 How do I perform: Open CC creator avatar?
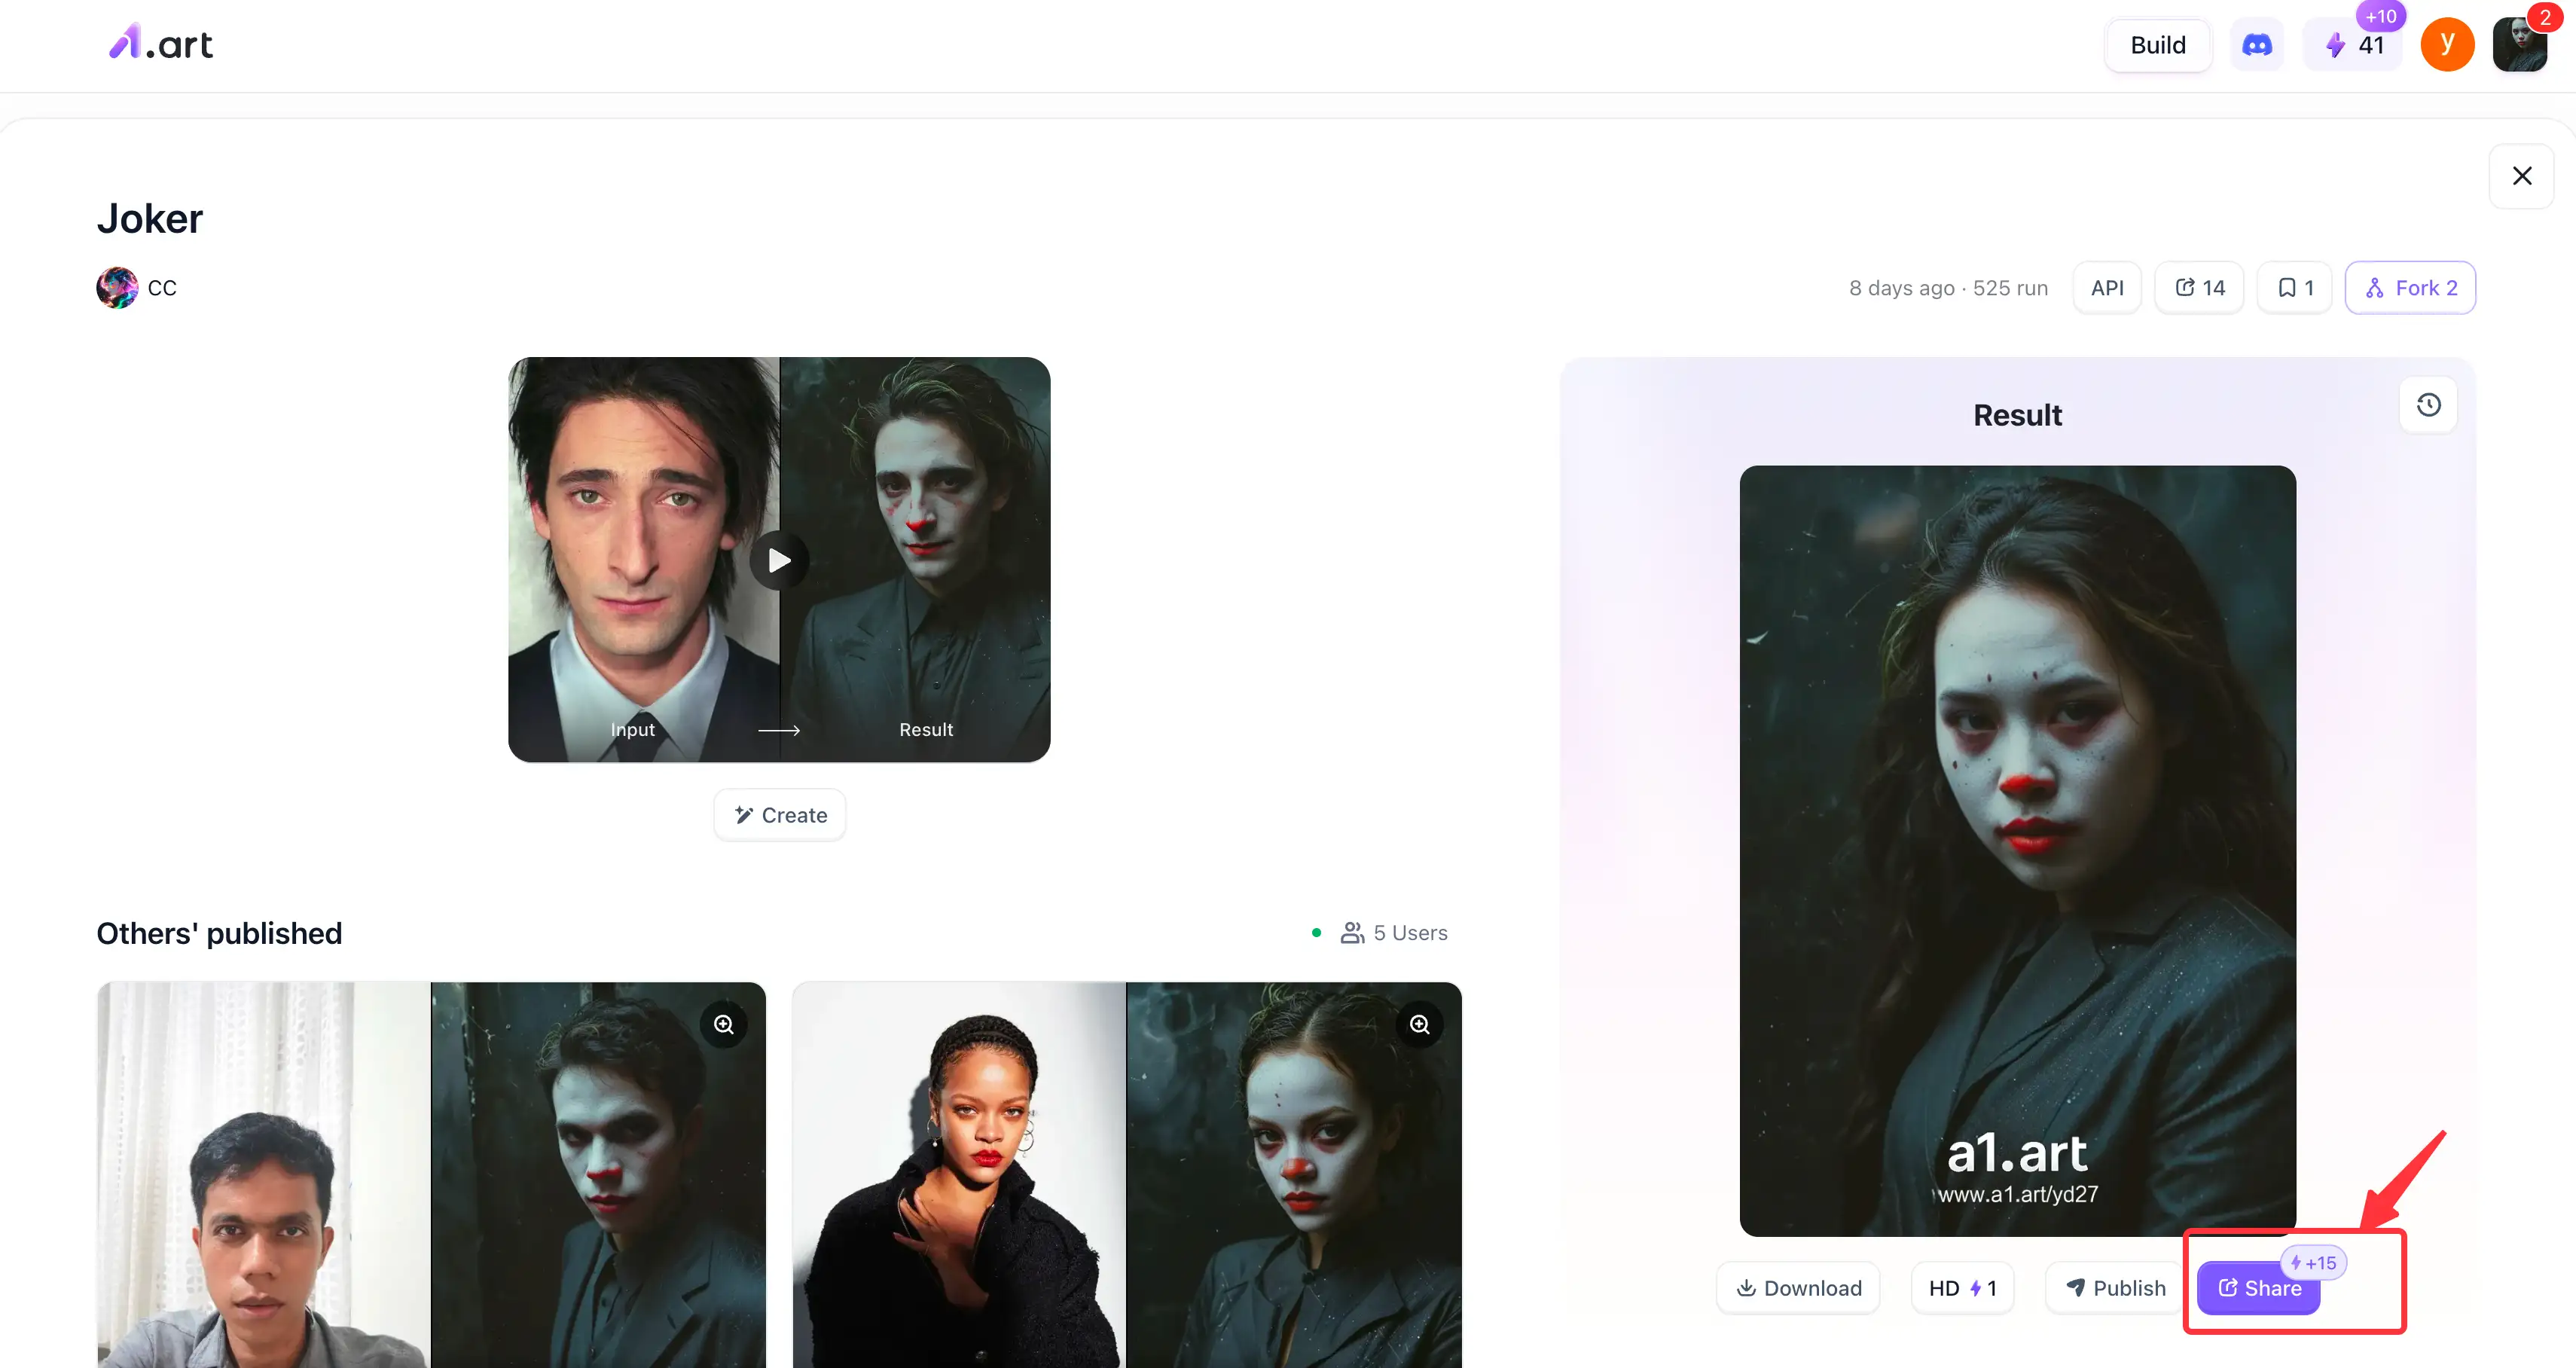117,288
